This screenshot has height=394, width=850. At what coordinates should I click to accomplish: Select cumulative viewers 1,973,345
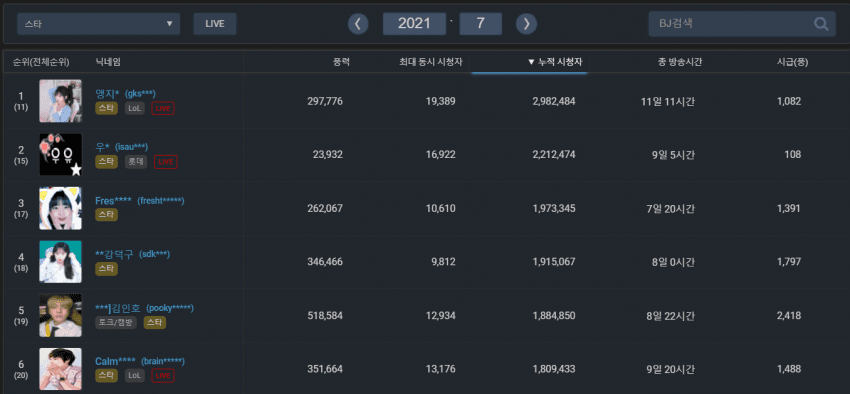click(554, 209)
